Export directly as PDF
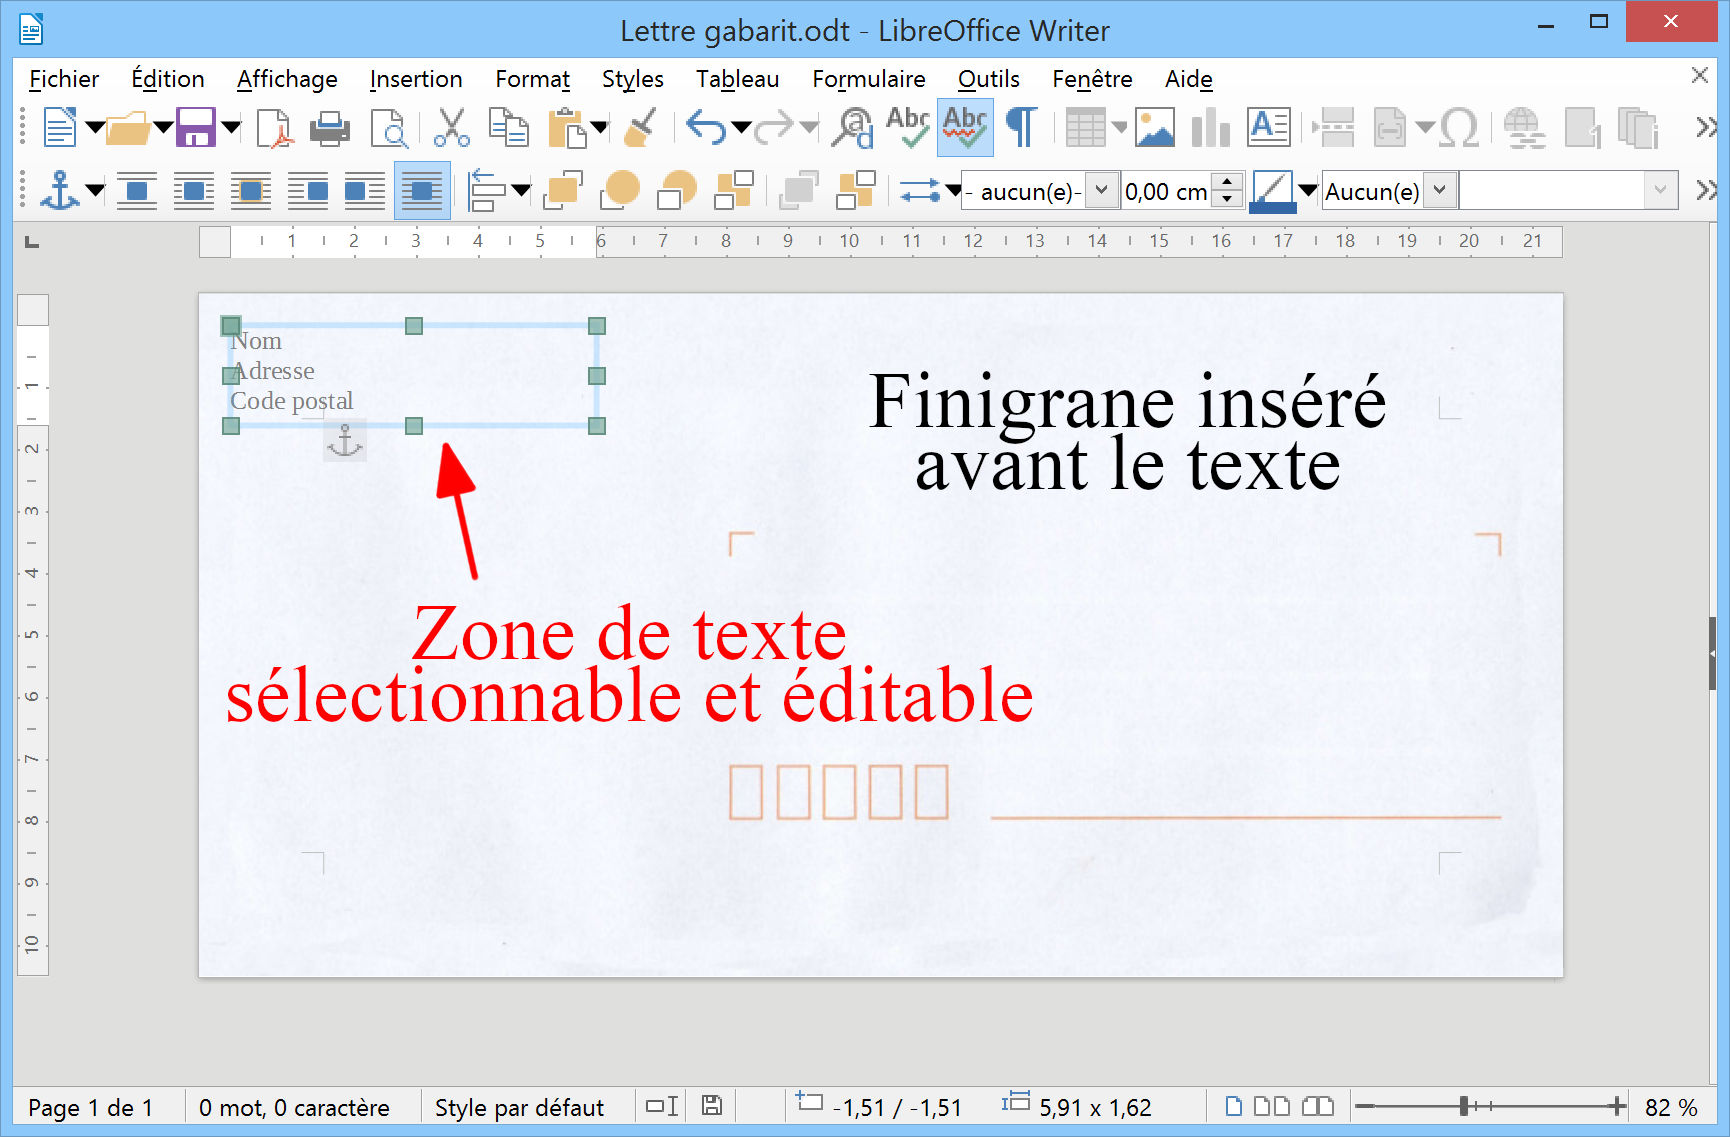The height and width of the screenshot is (1137, 1730). pyautogui.click(x=275, y=128)
